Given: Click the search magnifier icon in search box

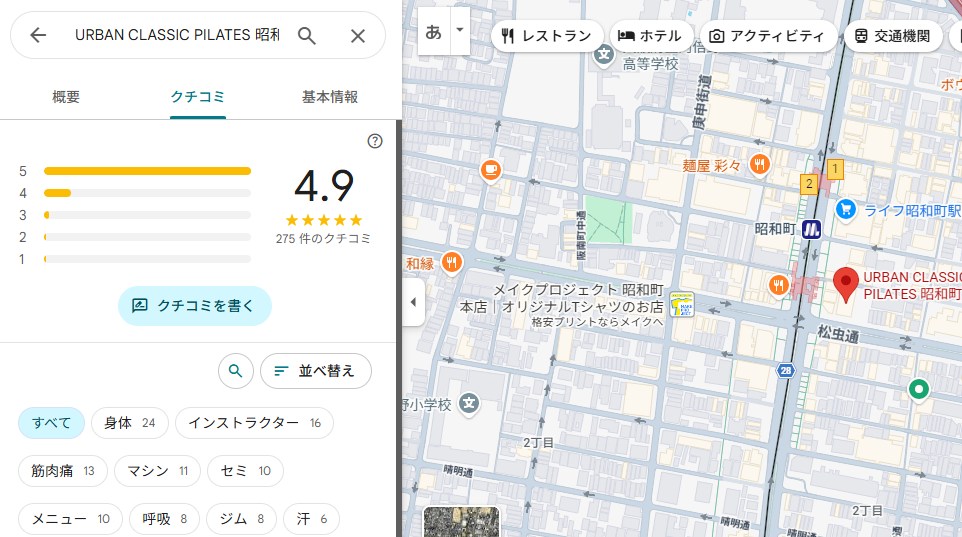Looking at the screenshot, I should [307, 36].
